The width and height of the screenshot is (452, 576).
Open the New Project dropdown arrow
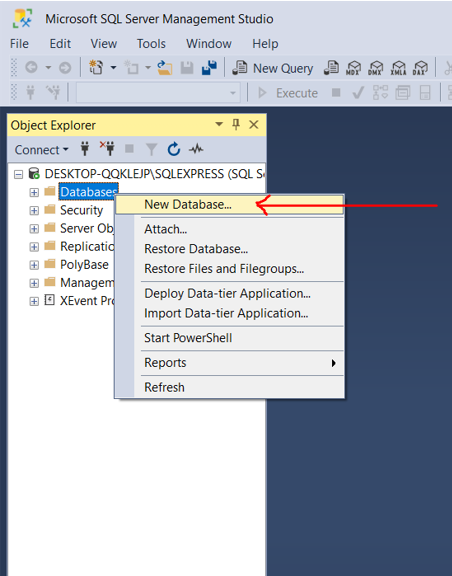[114, 68]
